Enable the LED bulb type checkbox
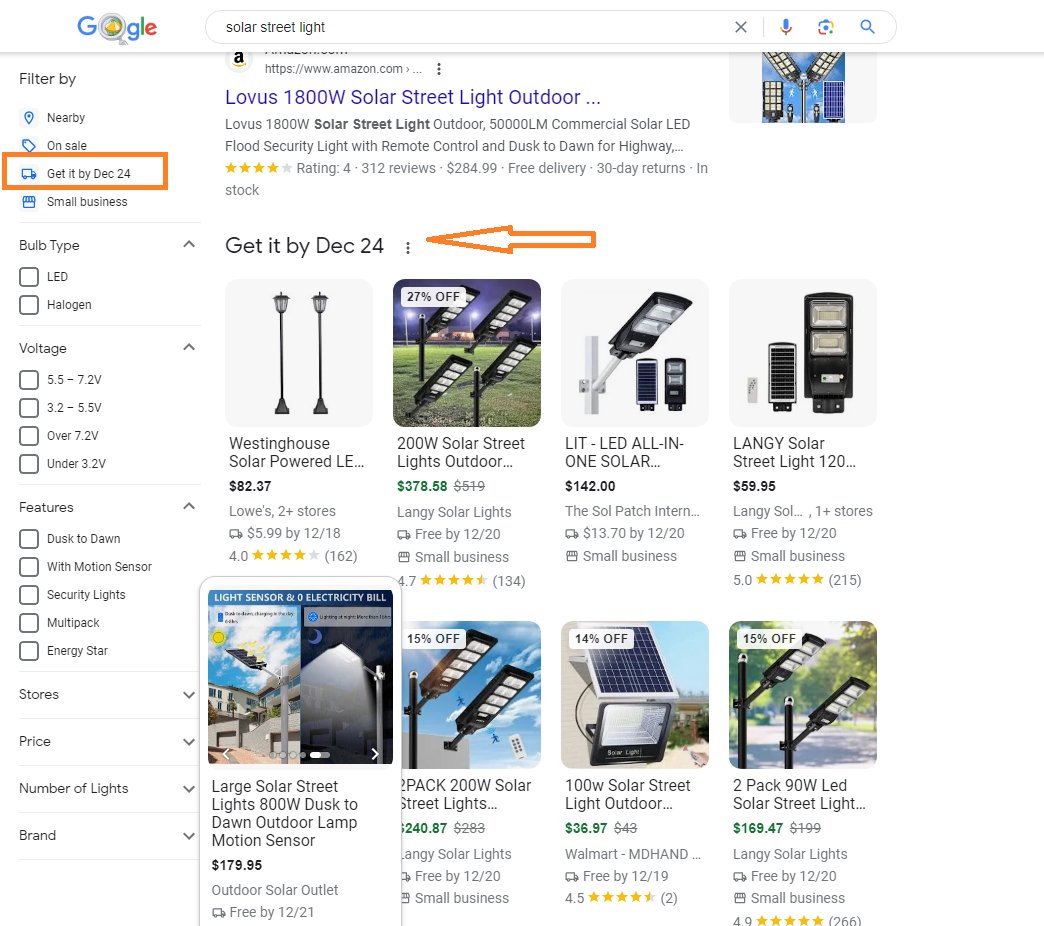This screenshot has height=926, width=1044. pyautogui.click(x=29, y=277)
